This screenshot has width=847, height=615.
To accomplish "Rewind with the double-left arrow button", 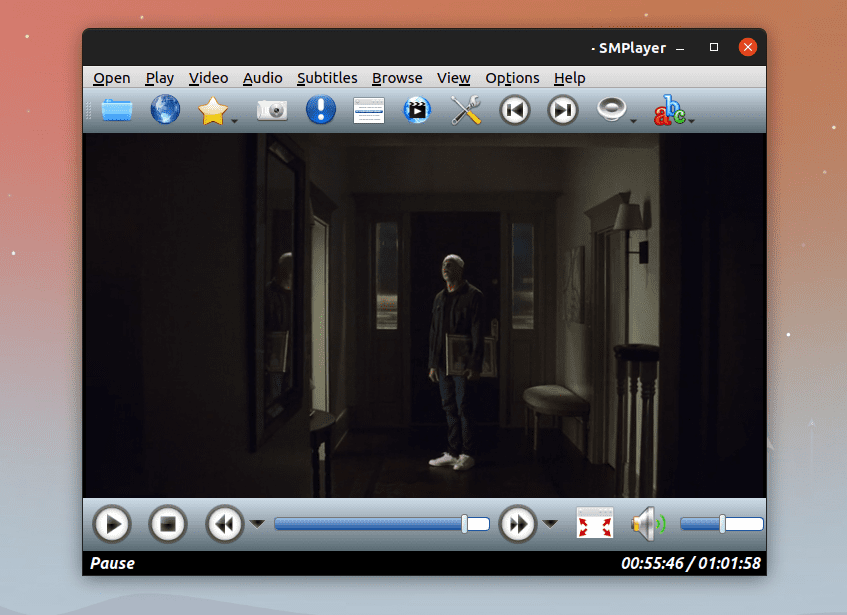I will [225, 524].
